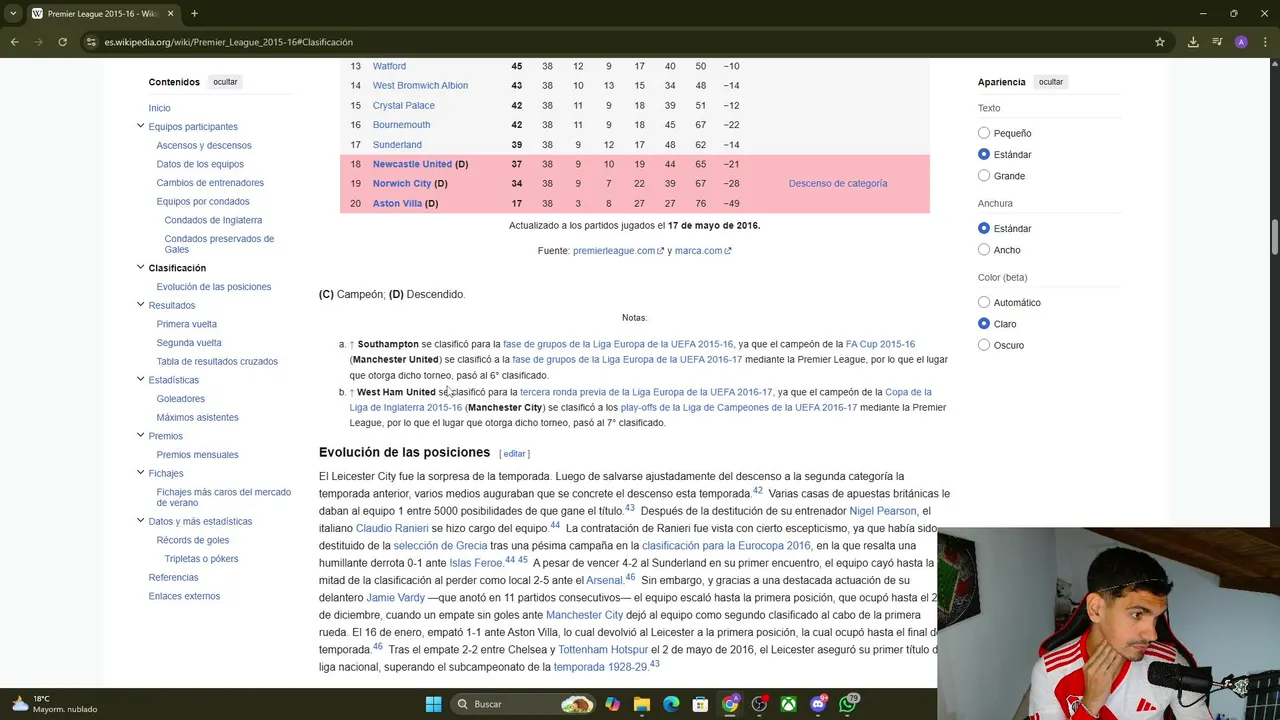Open the Aston Villa link in table
This screenshot has width=1280, height=720.
[397, 203]
